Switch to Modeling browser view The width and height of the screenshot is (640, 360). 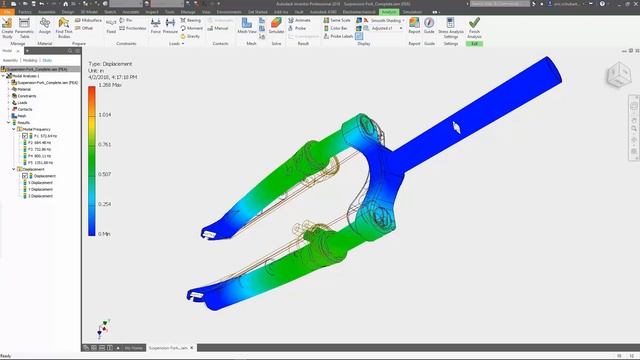[30, 60]
